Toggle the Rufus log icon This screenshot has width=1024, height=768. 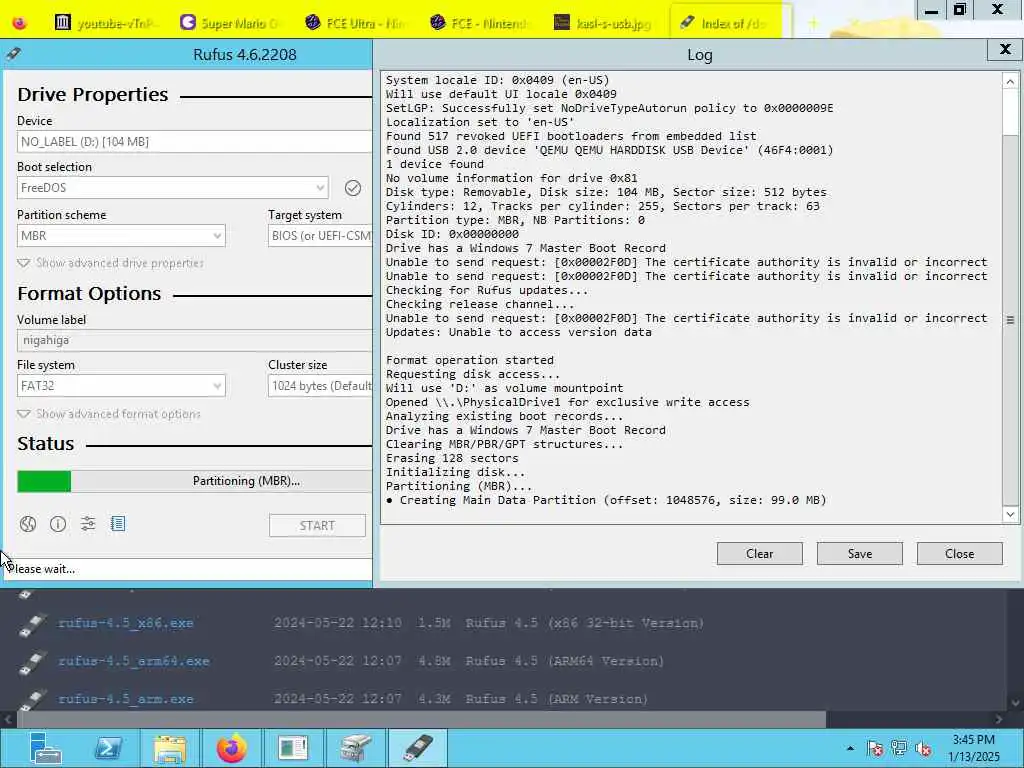[x=118, y=524]
